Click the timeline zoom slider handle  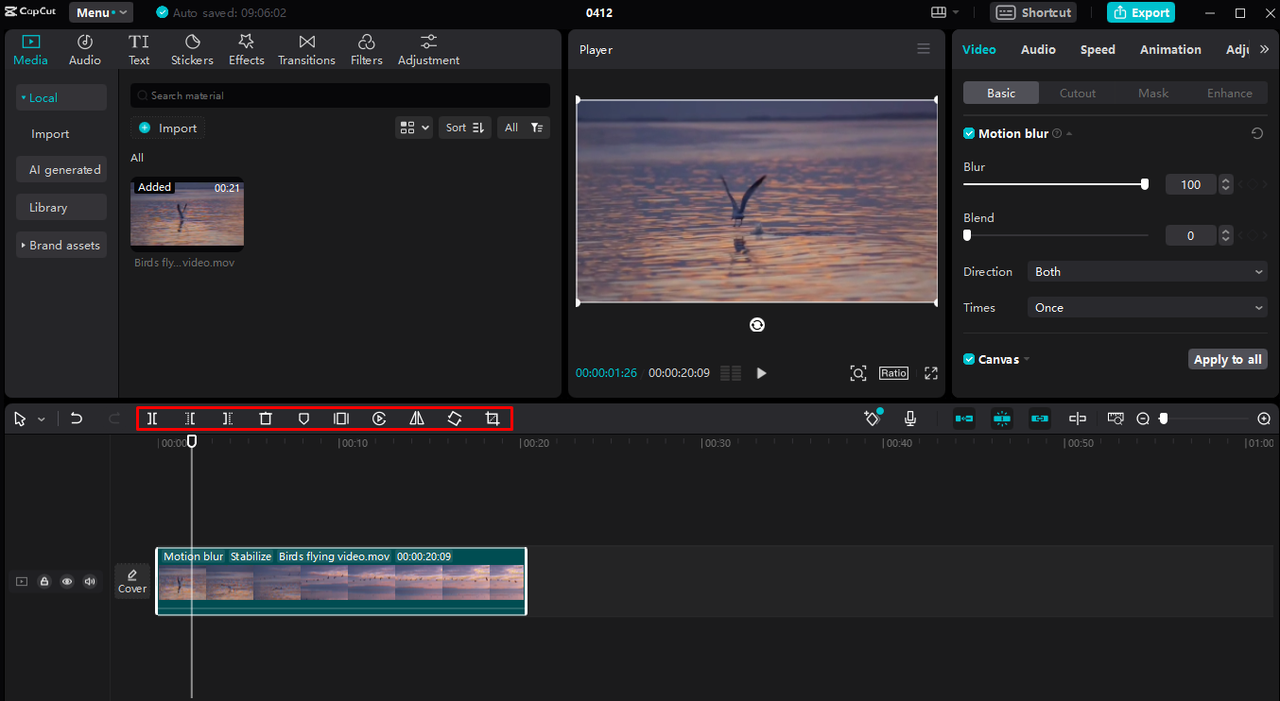point(1164,419)
